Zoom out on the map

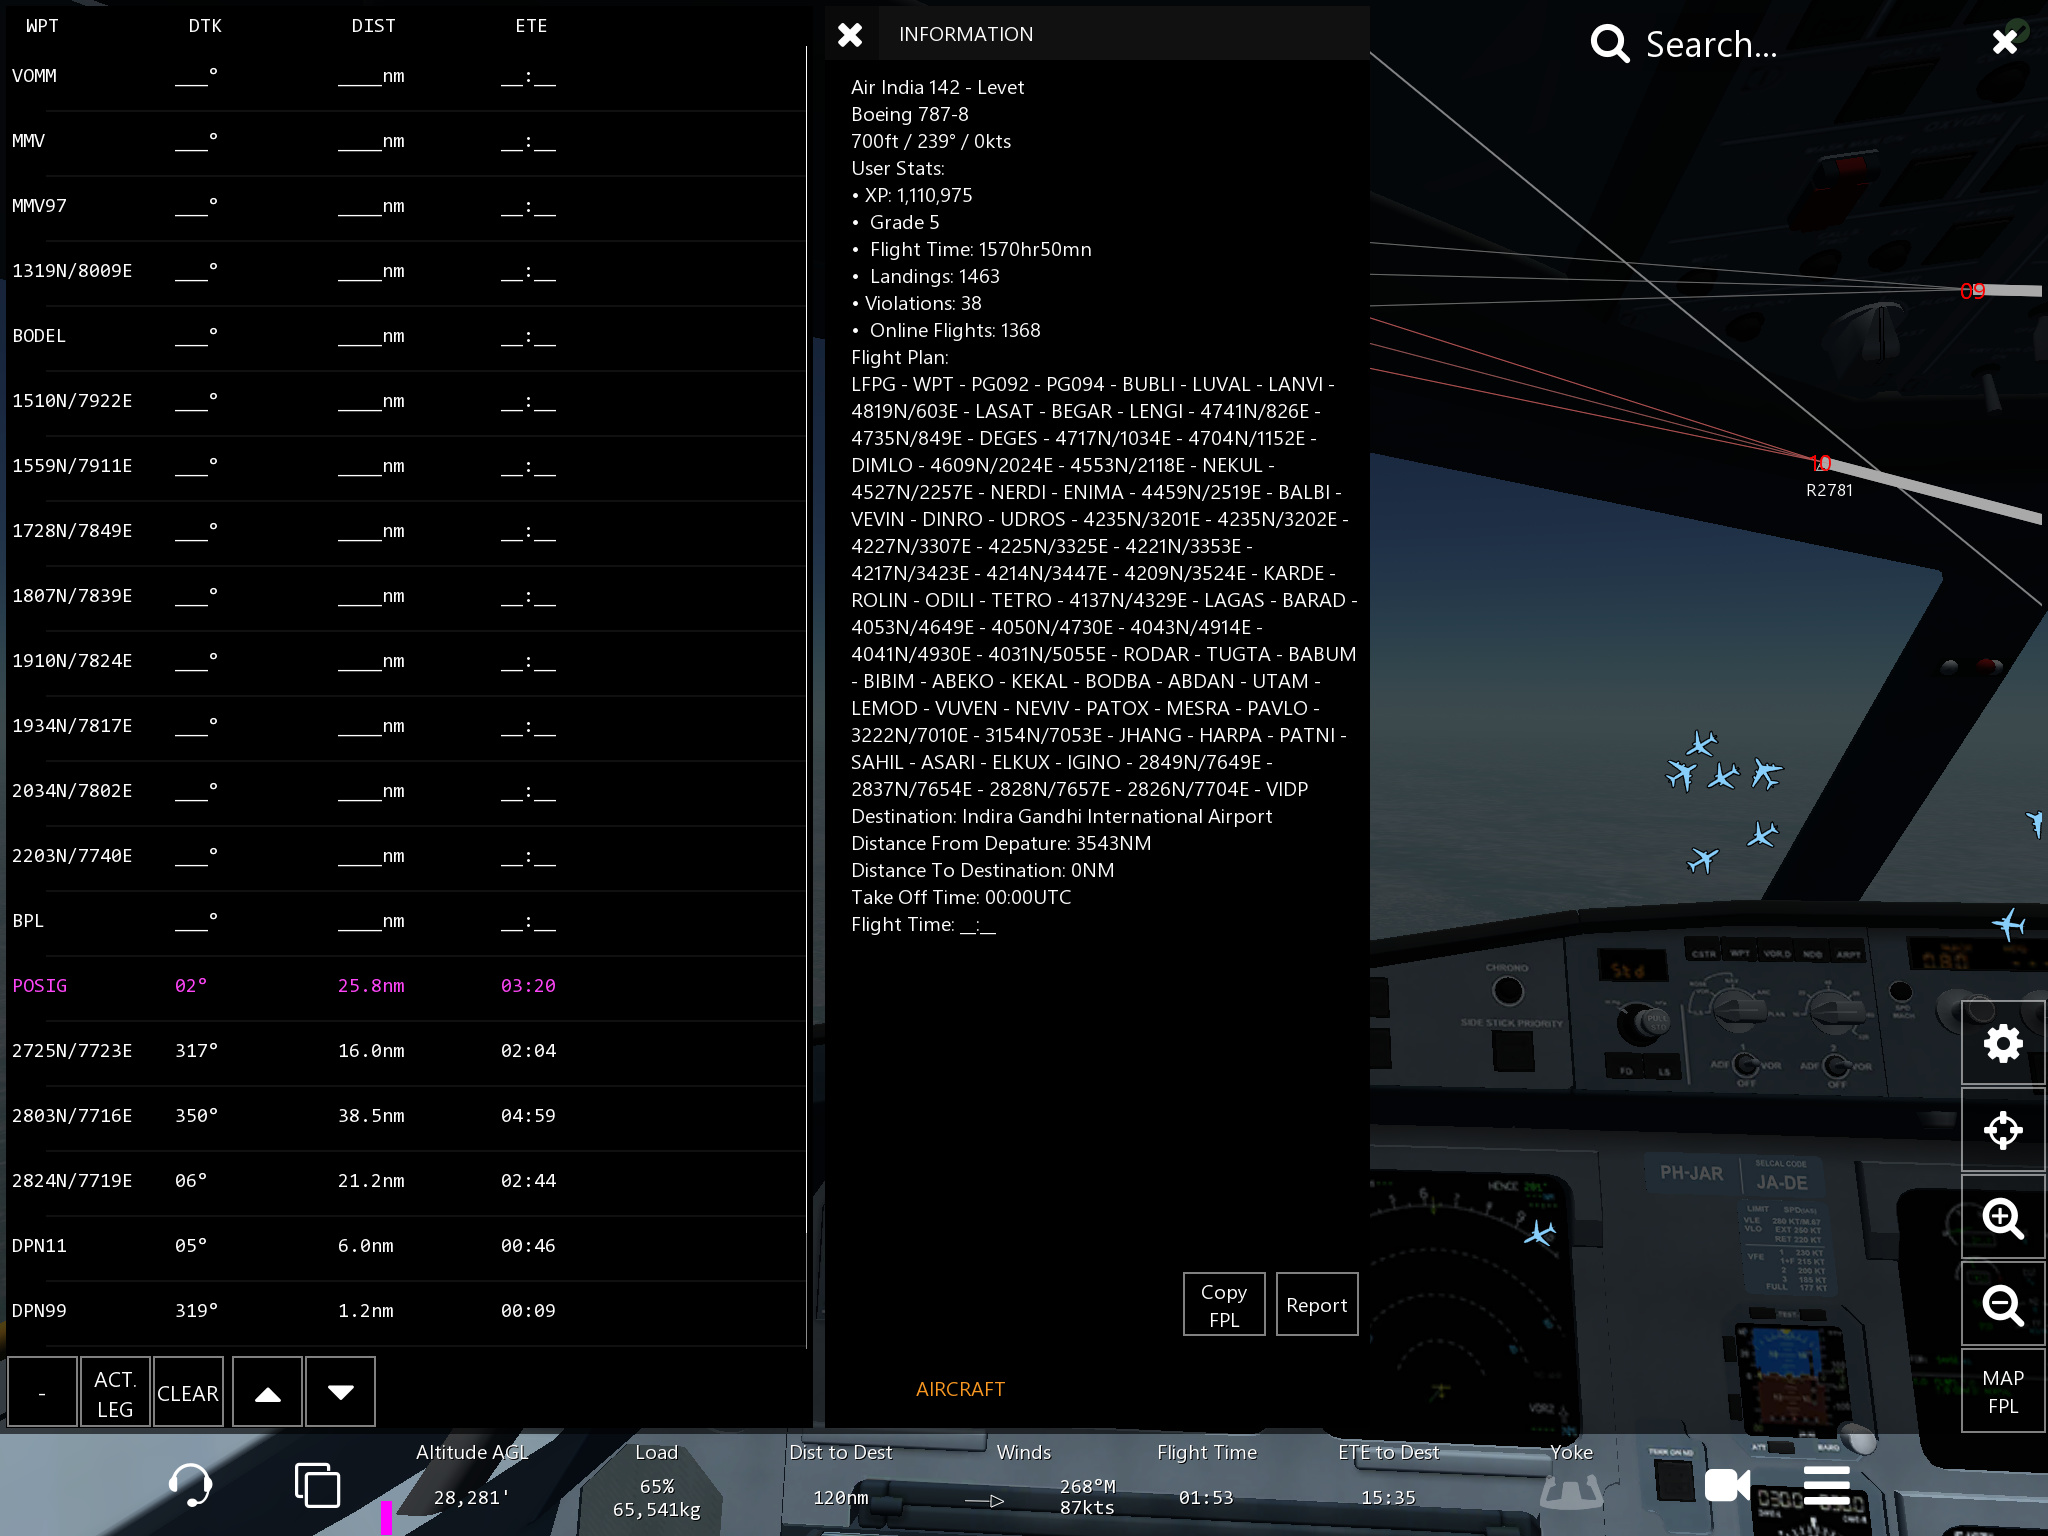pos(2002,1304)
